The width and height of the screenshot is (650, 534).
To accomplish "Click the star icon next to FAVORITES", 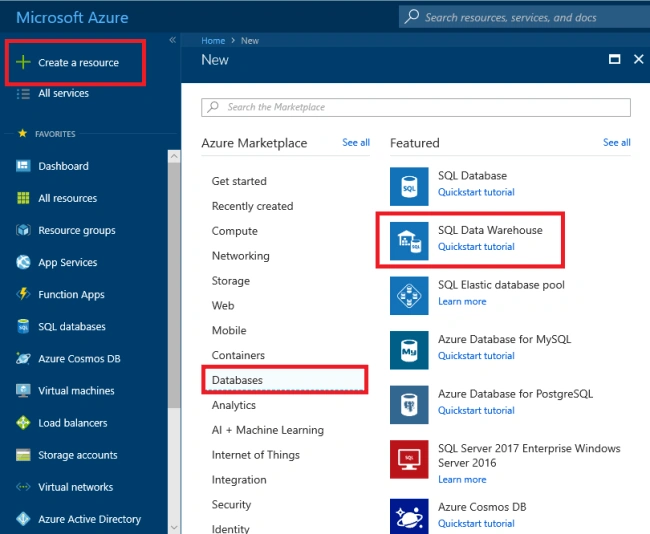I will [22, 133].
